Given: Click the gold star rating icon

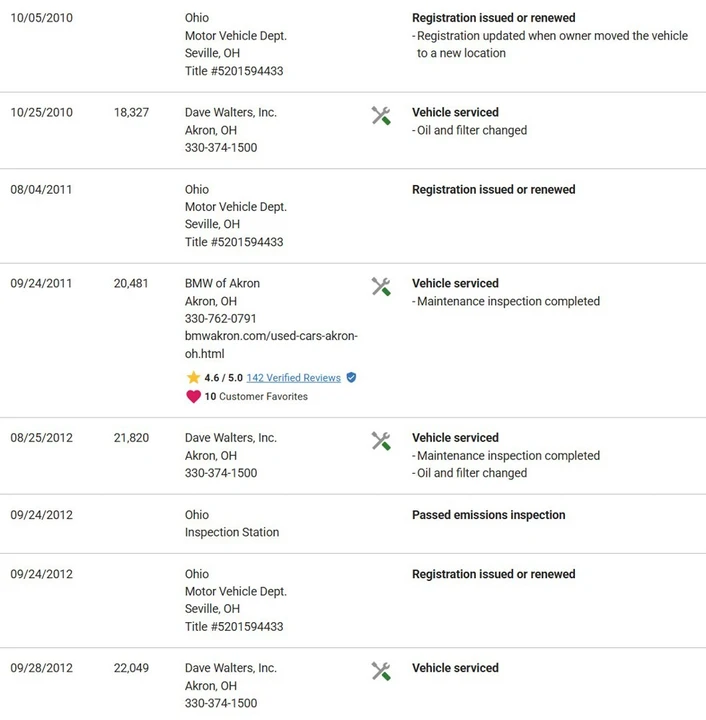Looking at the screenshot, I should coord(193,377).
